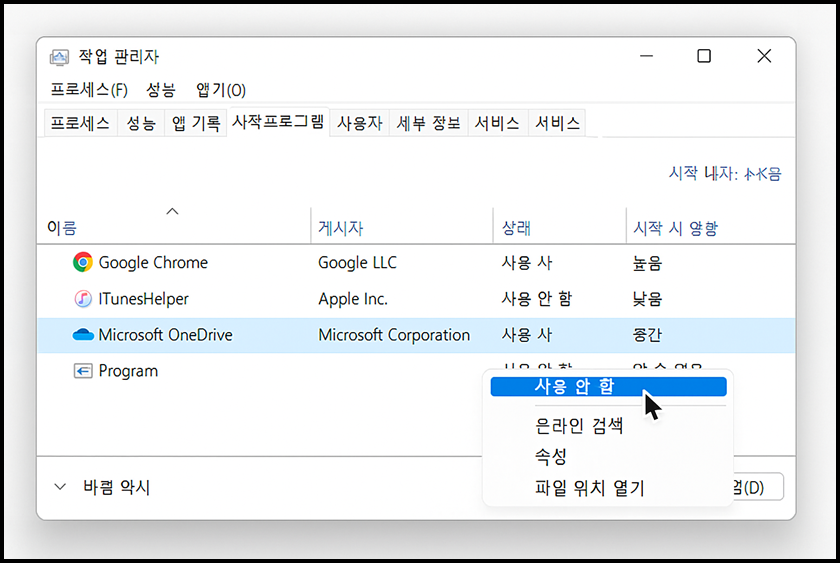Screen dimensions: 840x563
Task: Collapse details with the 바렴 악시 chevron
Action: pyautogui.click(x=60, y=487)
